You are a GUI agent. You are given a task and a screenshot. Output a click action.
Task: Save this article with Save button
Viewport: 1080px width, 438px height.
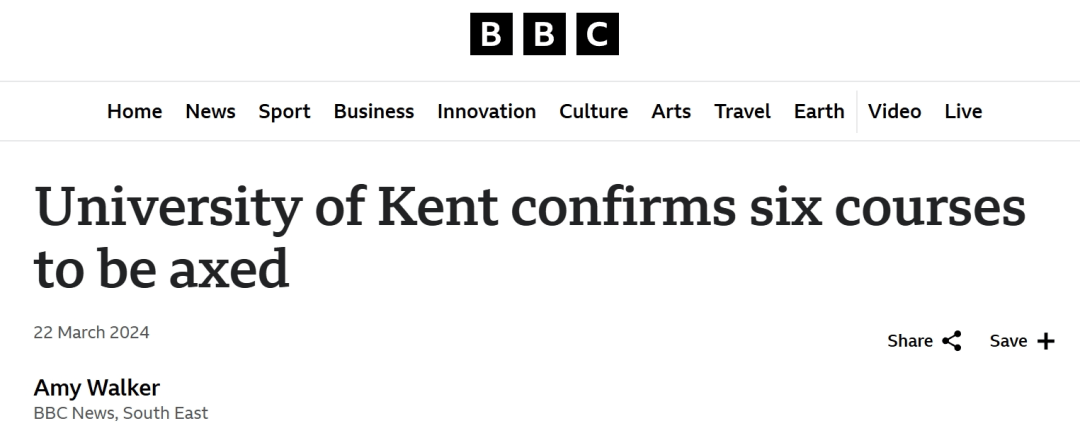(x=1008, y=341)
